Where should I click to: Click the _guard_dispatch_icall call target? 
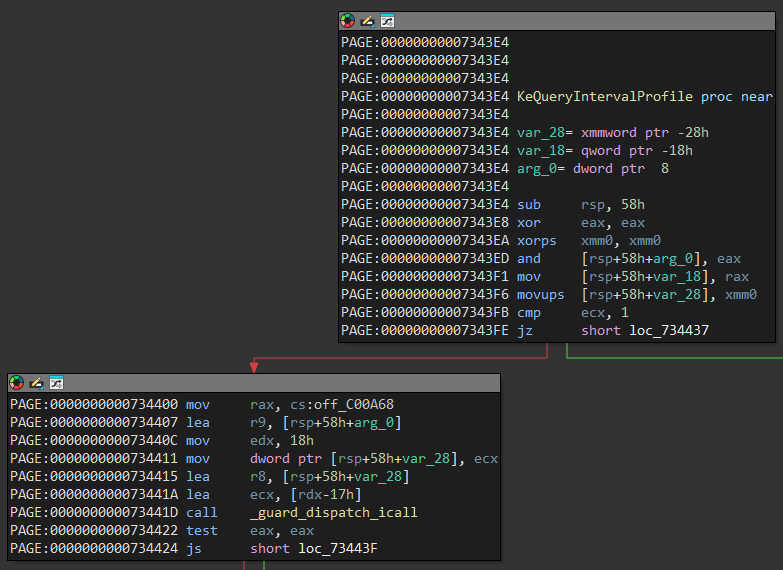[334, 512]
